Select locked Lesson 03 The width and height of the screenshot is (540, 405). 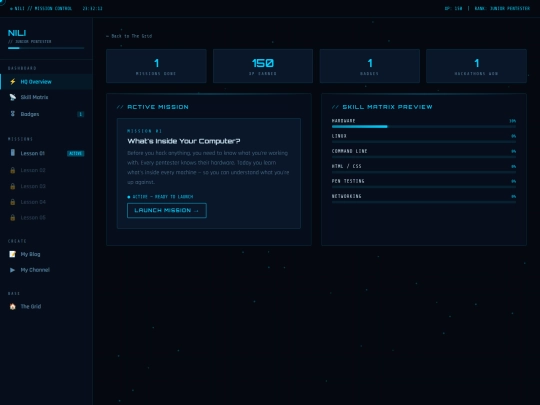point(46,186)
